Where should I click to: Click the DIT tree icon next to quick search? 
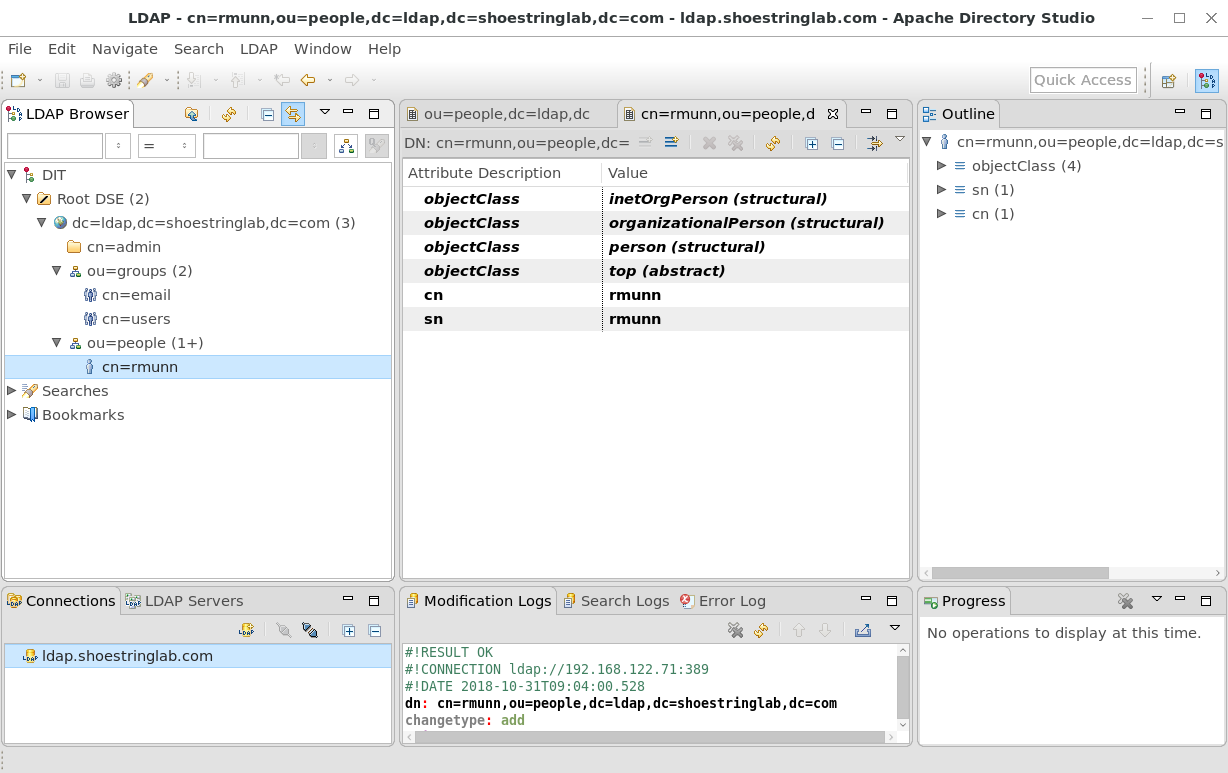point(346,146)
